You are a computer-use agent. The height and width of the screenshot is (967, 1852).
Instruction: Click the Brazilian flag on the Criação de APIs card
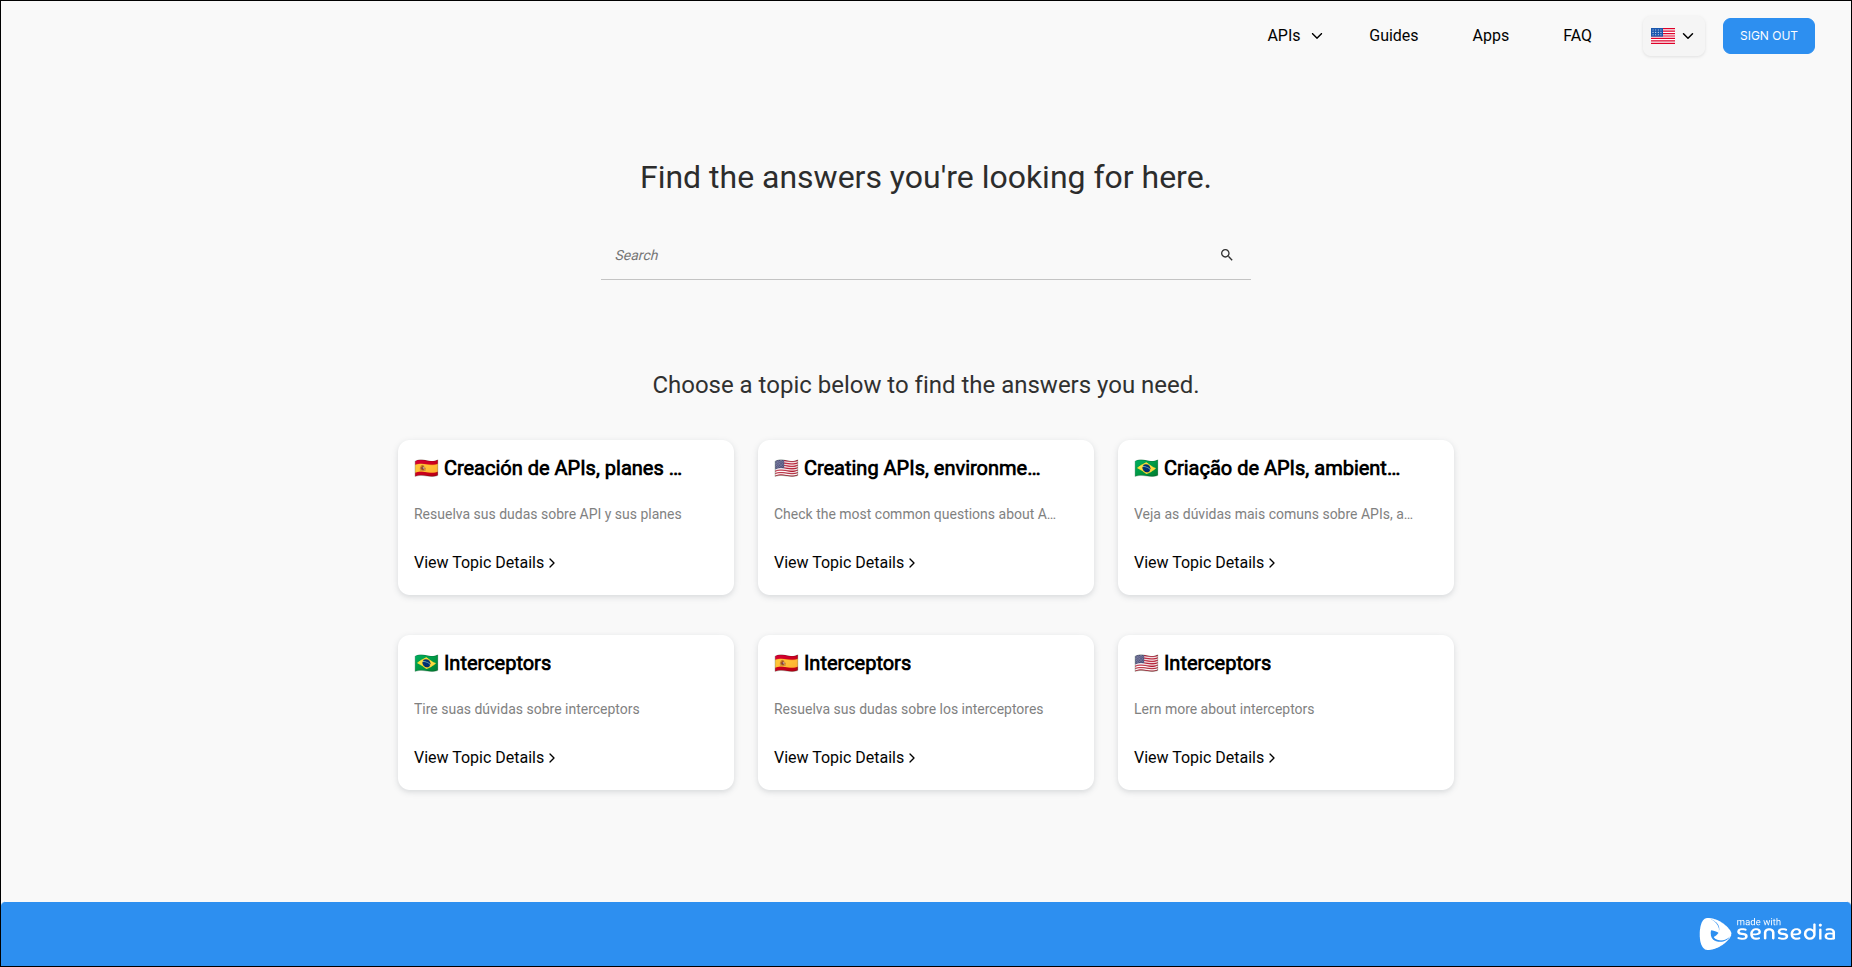1146,467
